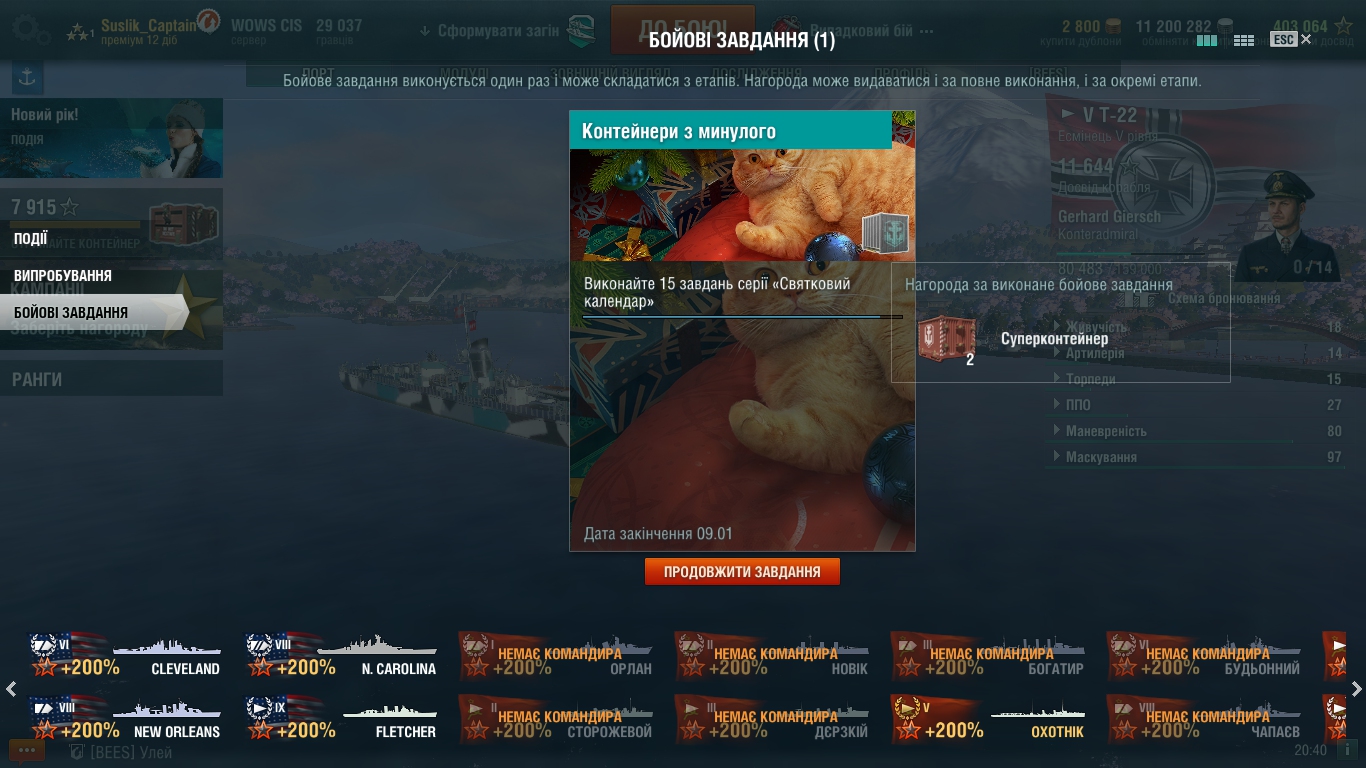1366x768 pixels.
Task: Click the Суперконтейнер reward crate icon
Action: 946,339
